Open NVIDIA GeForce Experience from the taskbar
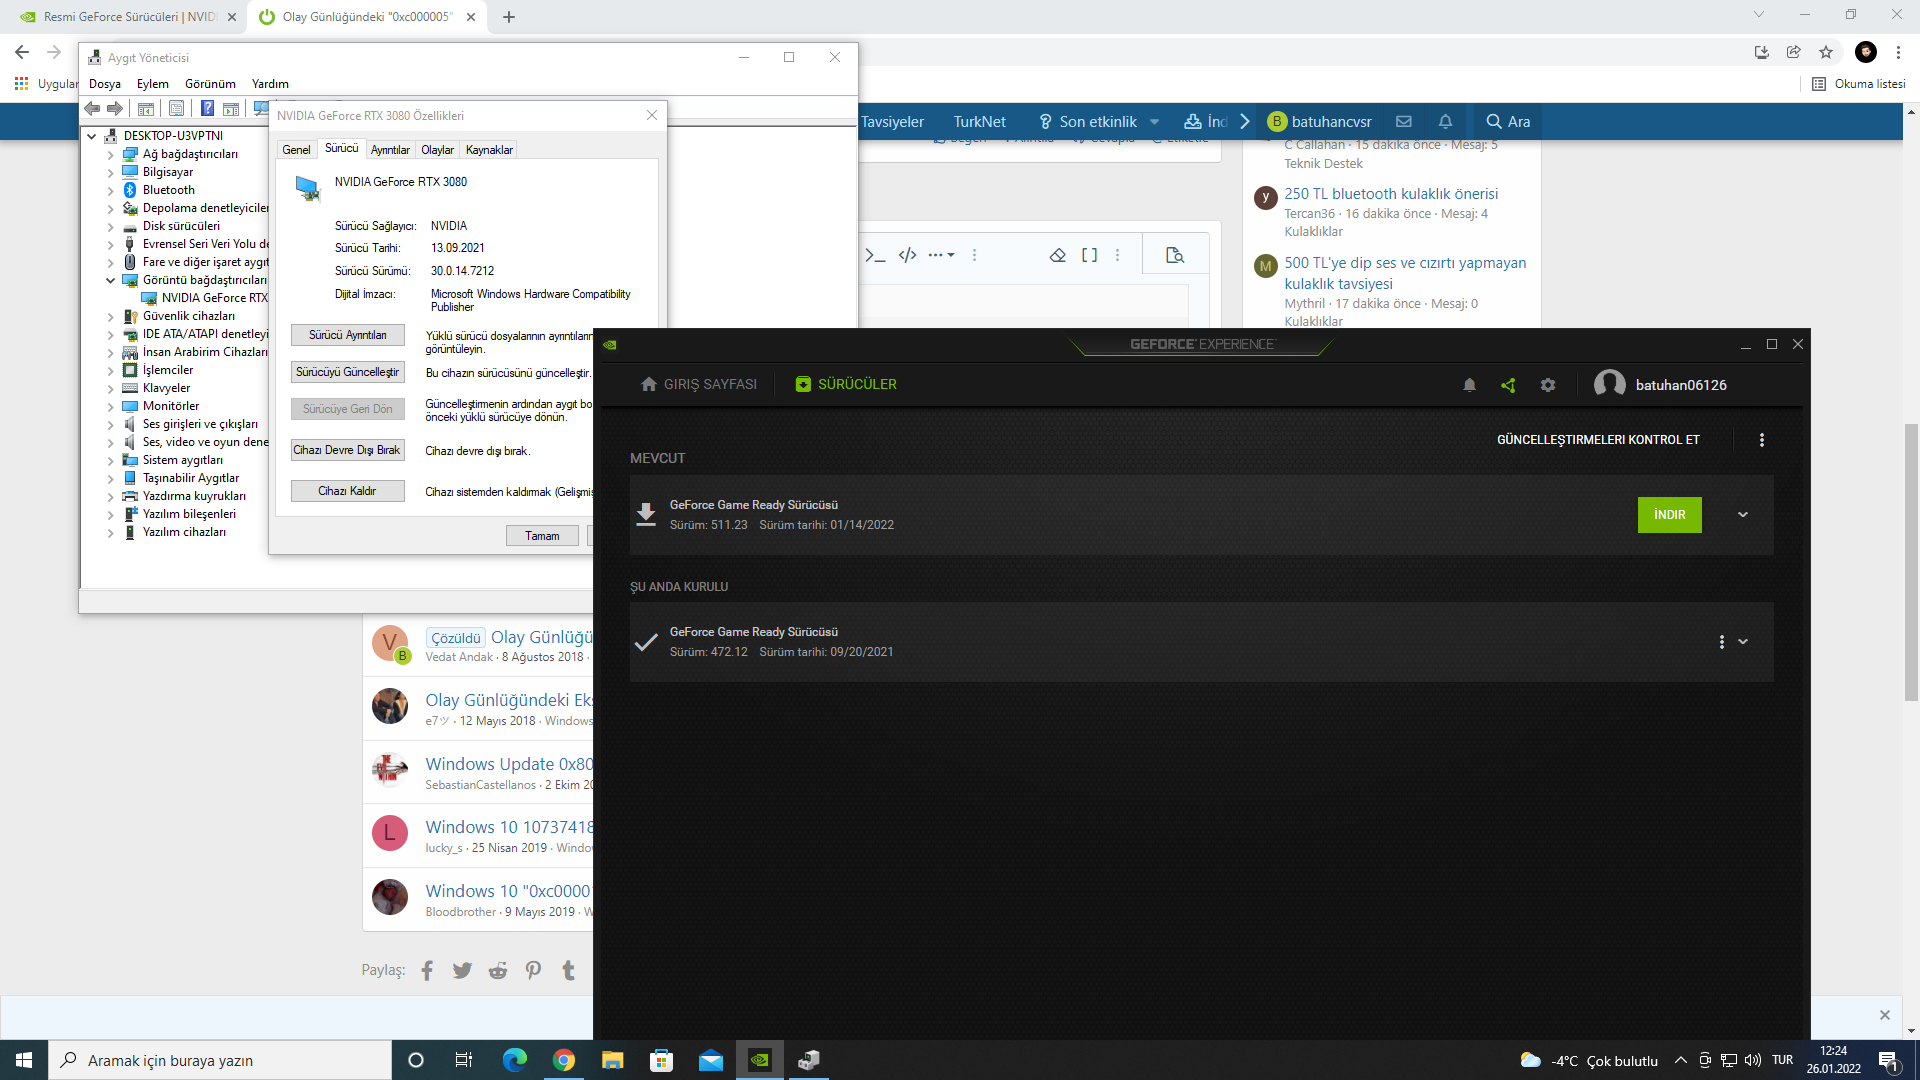The height and width of the screenshot is (1080, 1920). (760, 1060)
